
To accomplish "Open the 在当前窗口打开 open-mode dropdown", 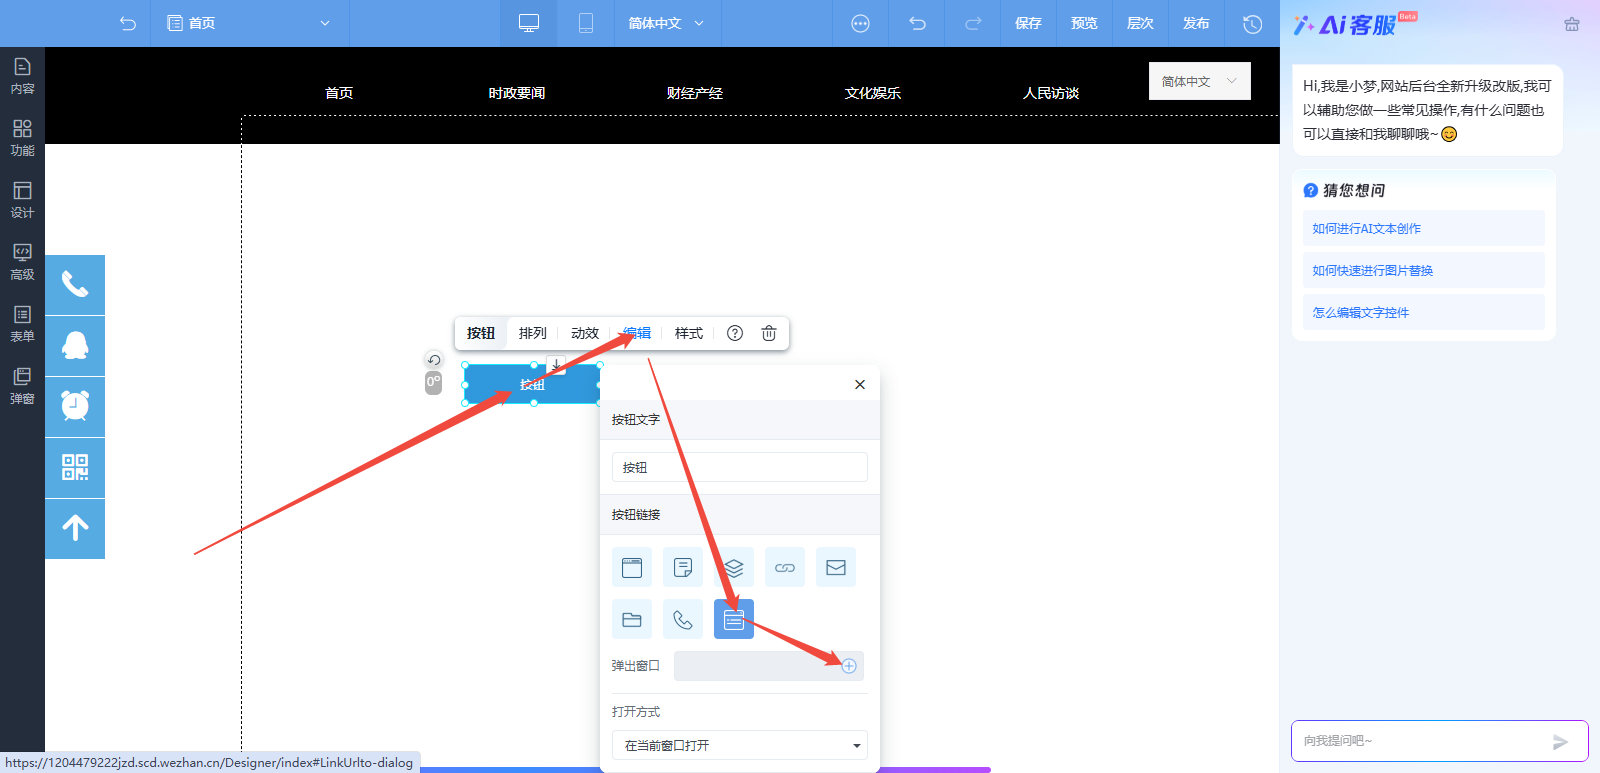I will point(740,745).
